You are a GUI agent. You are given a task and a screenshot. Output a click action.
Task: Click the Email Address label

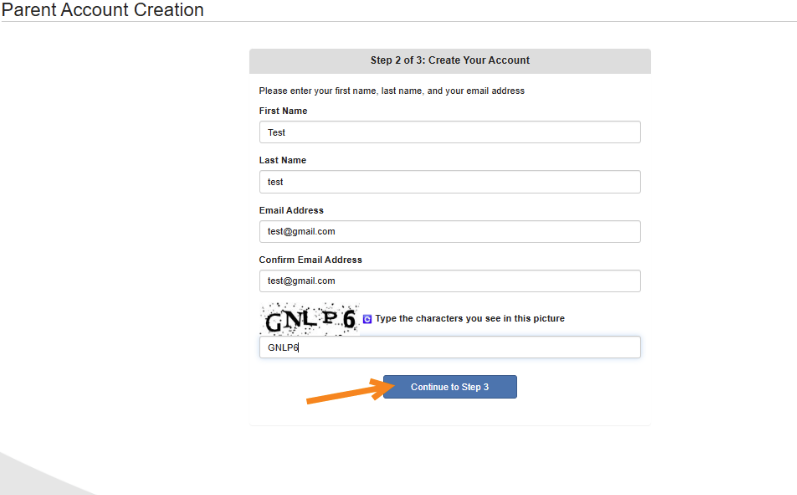coord(291,210)
